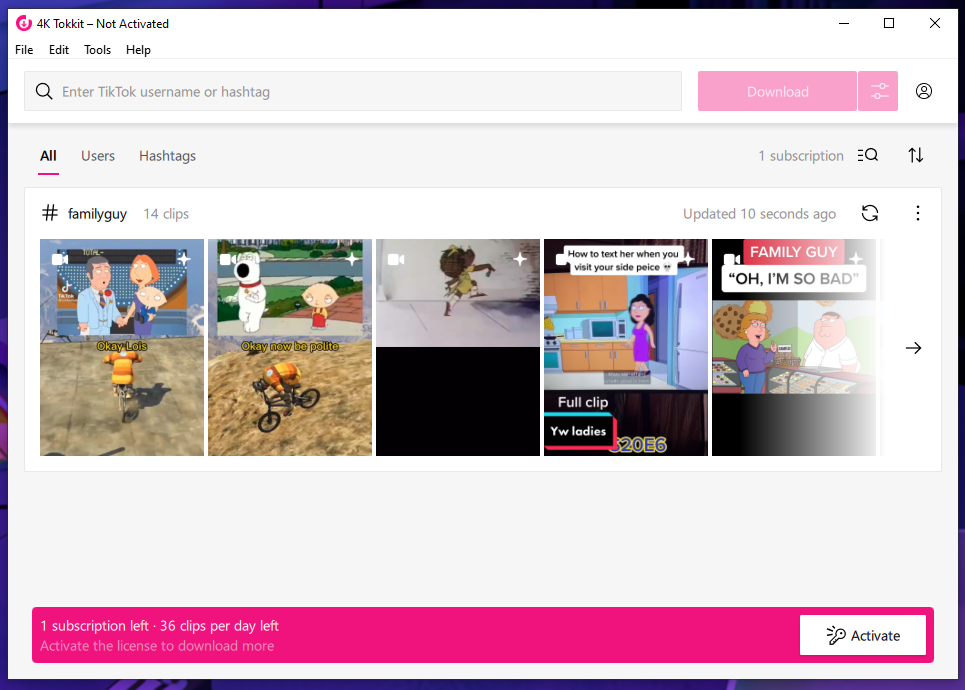Image resolution: width=965 pixels, height=690 pixels.
Task: Click the account profile icon
Action: 924,91
